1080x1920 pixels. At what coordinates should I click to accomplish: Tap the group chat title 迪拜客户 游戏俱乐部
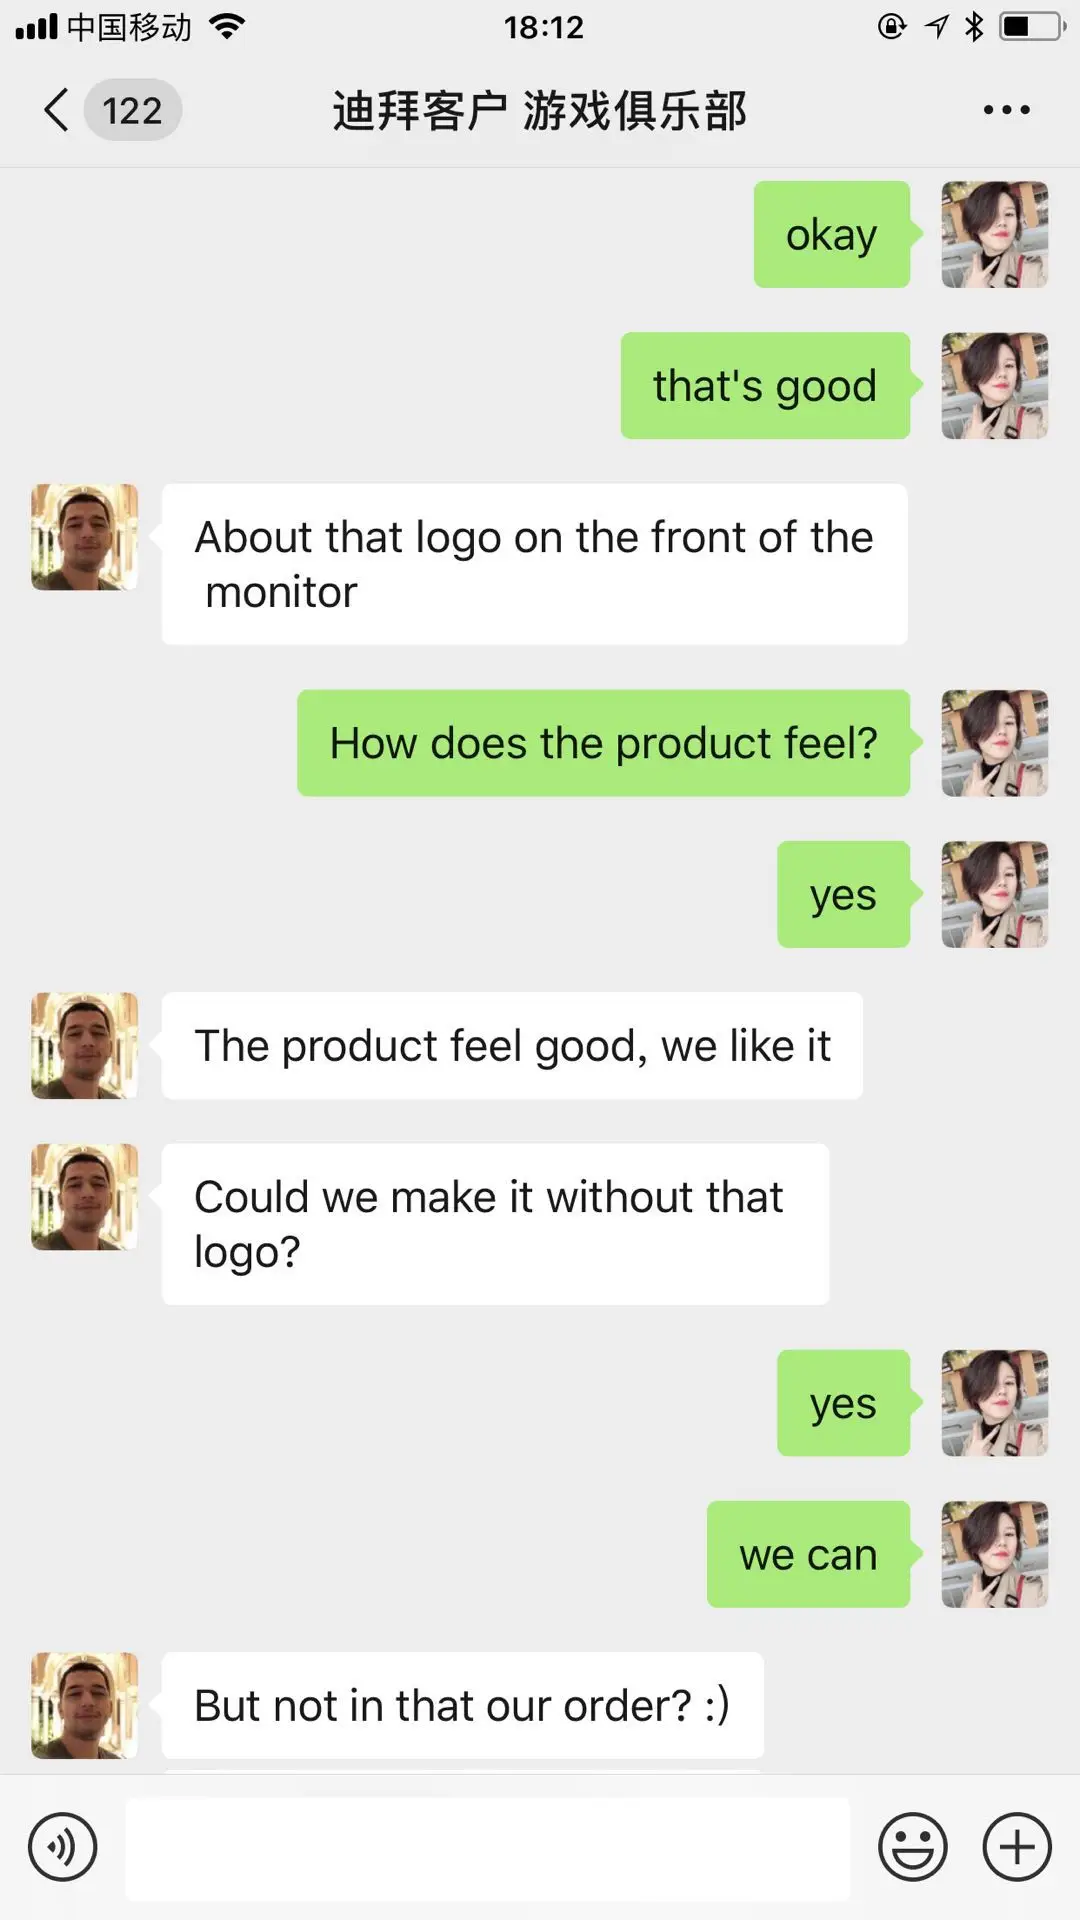click(x=540, y=110)
